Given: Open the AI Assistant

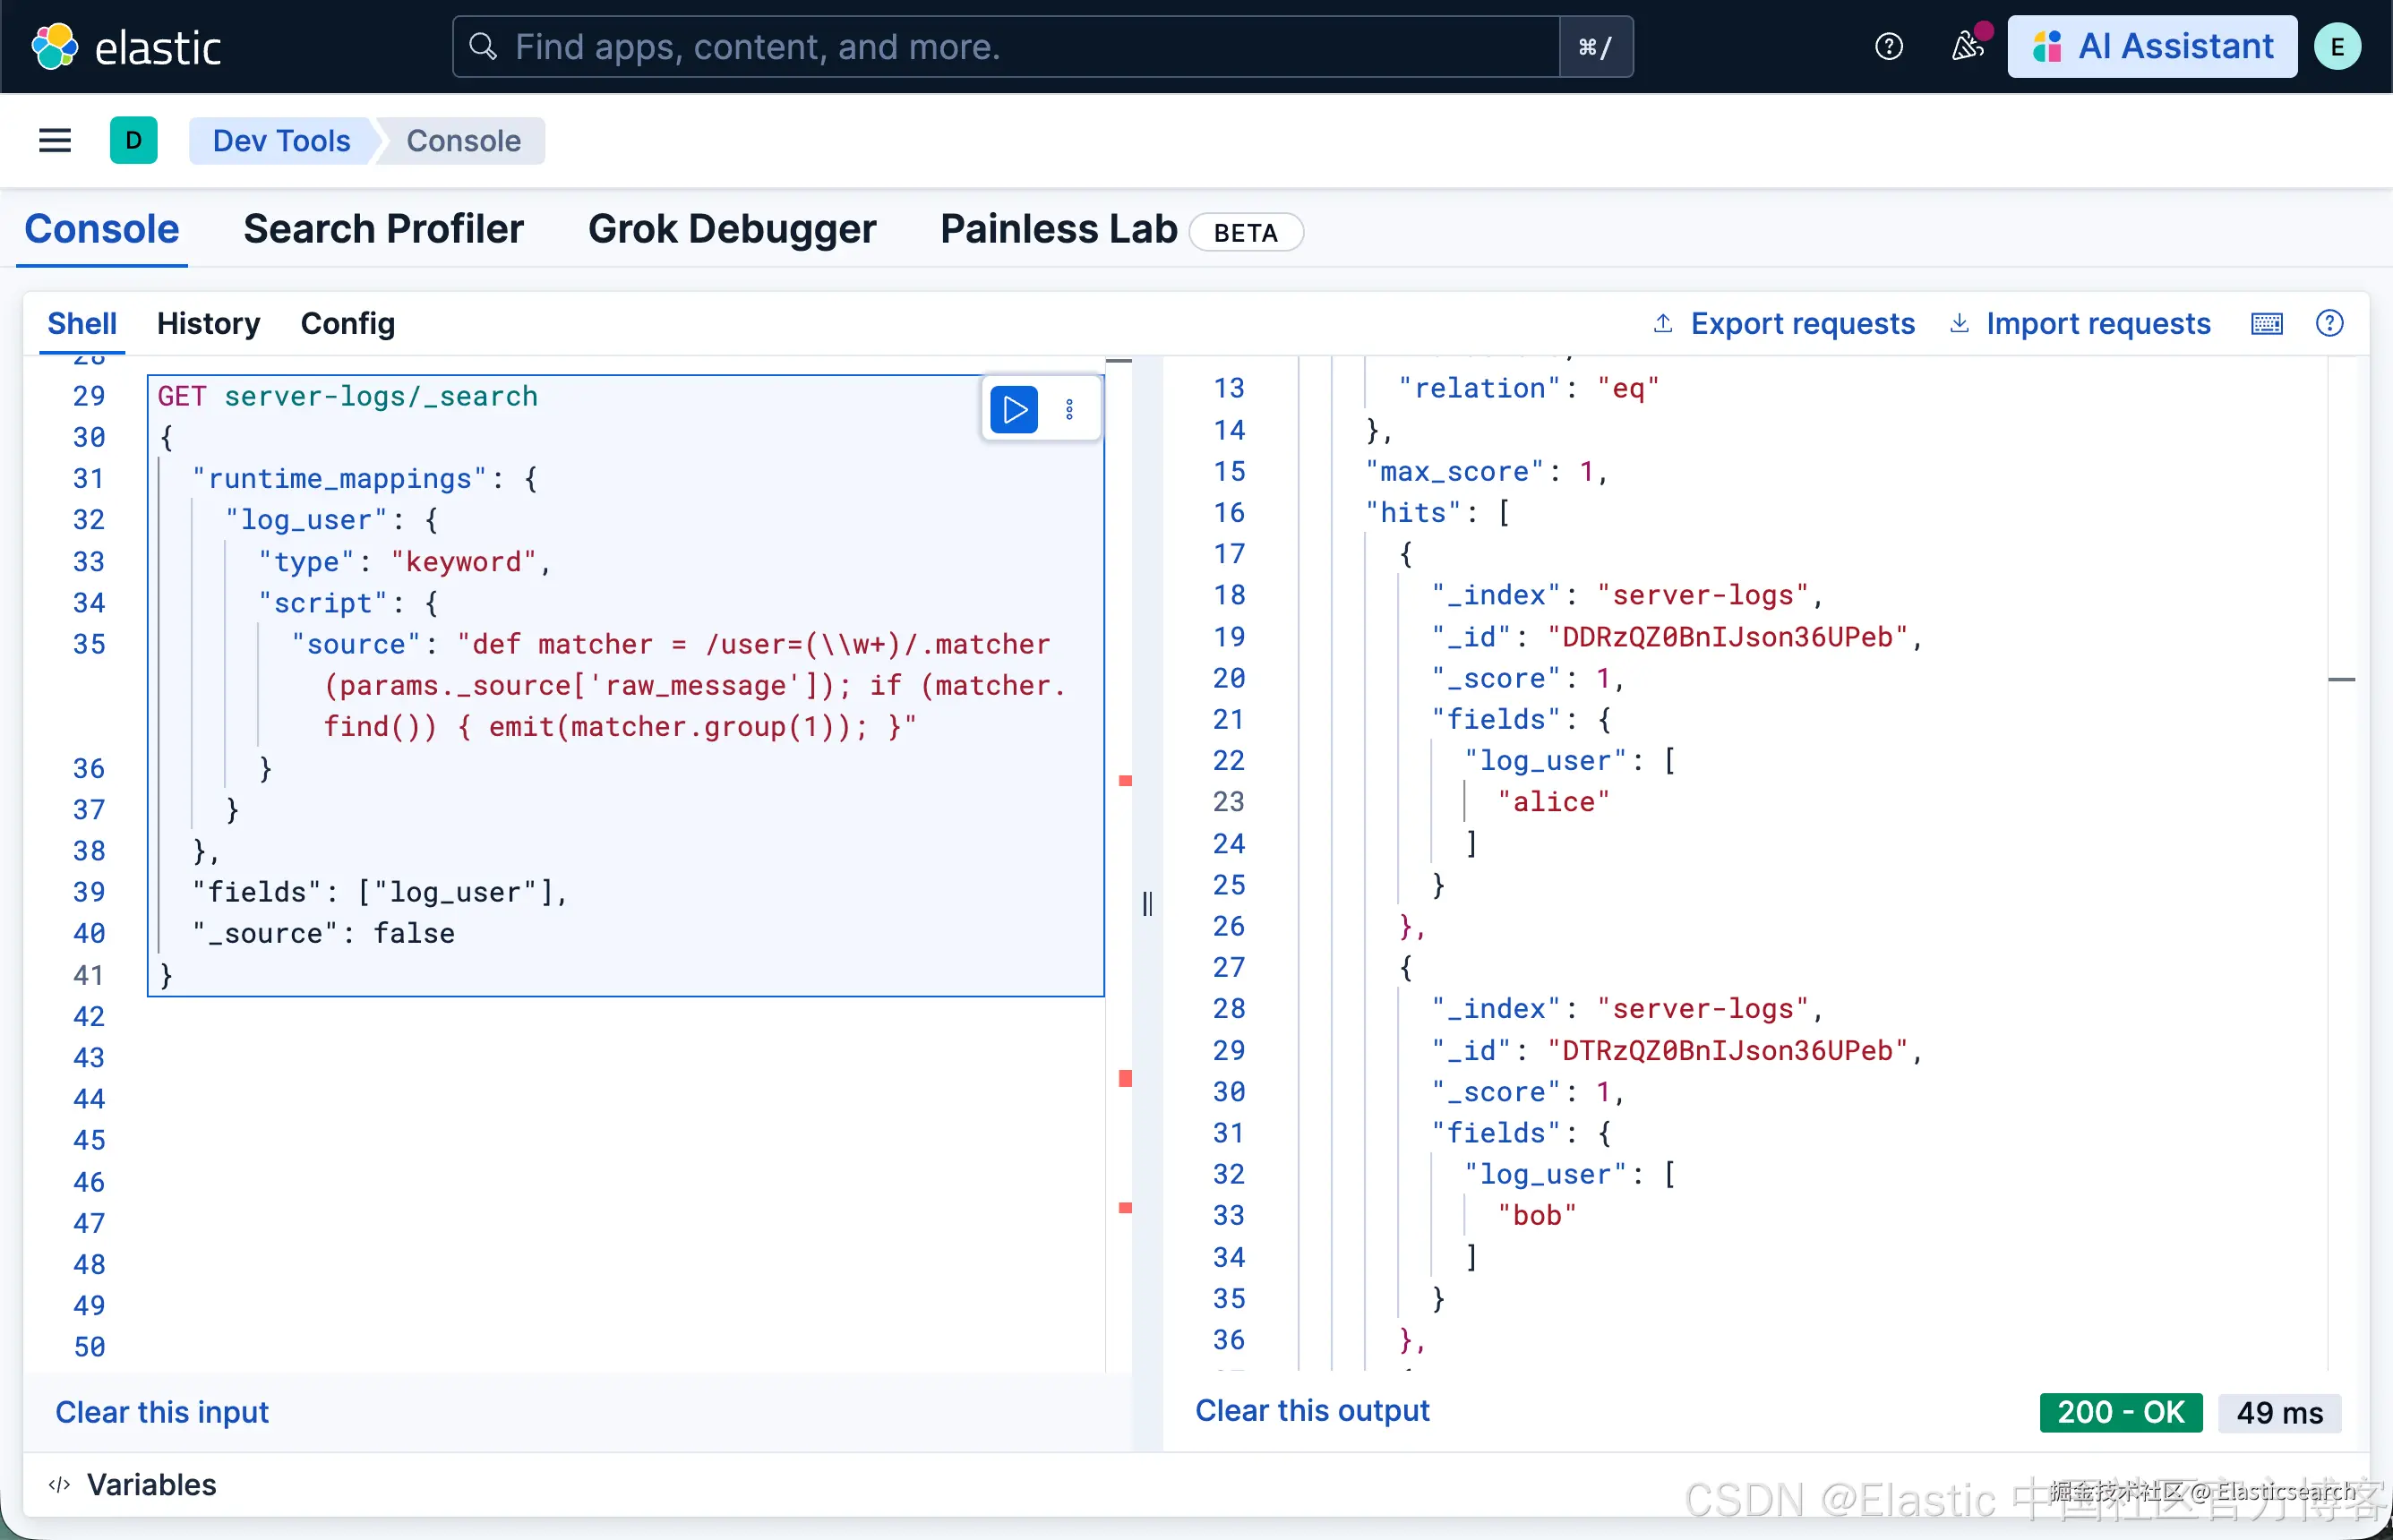Looking at the screenshot, I should pyautogui.click(x=2152, y=47).
